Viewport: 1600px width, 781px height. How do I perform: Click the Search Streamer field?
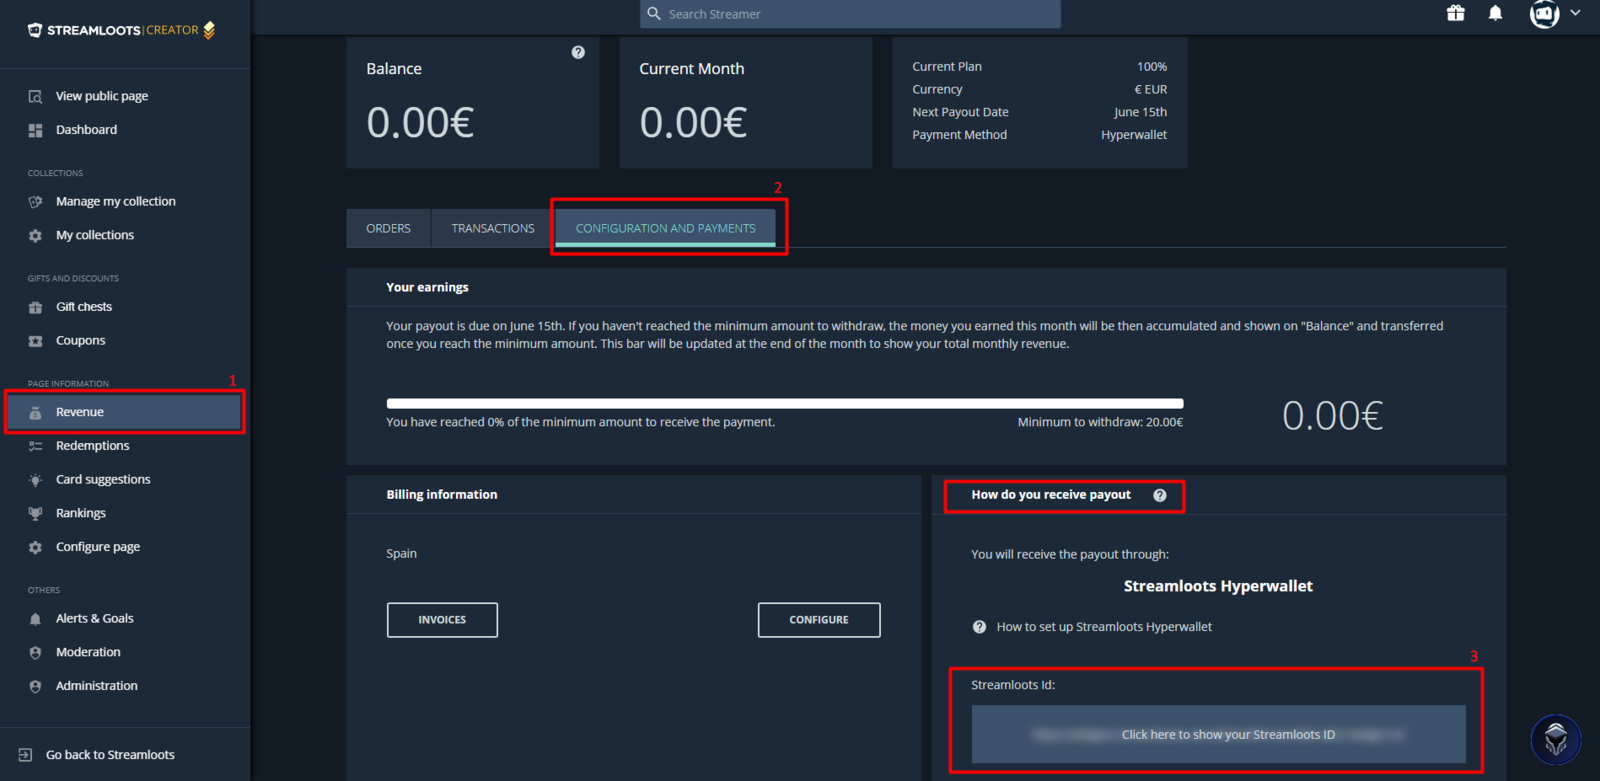point(850,14)
